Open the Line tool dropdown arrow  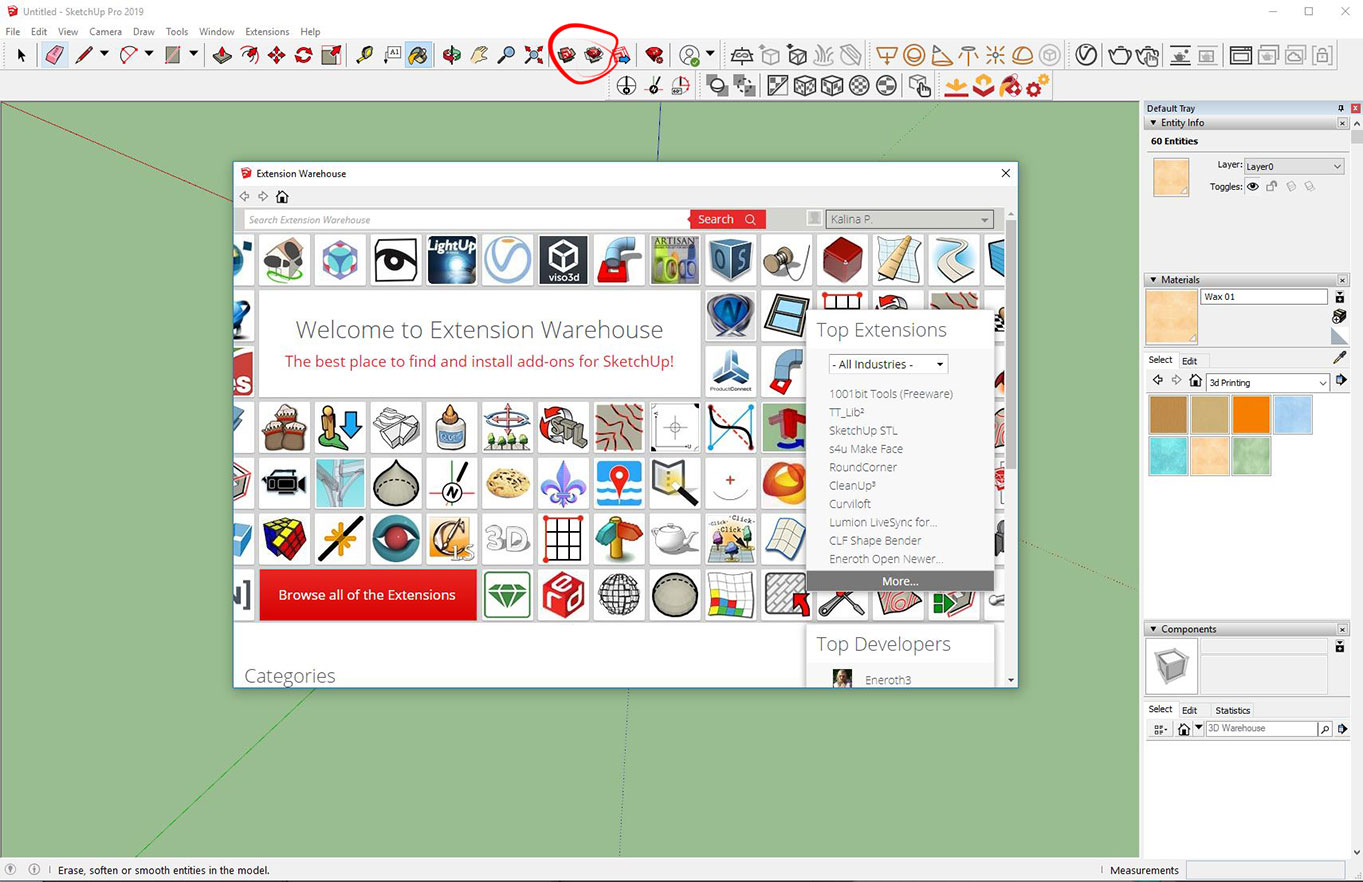click(x=103, y=55)
